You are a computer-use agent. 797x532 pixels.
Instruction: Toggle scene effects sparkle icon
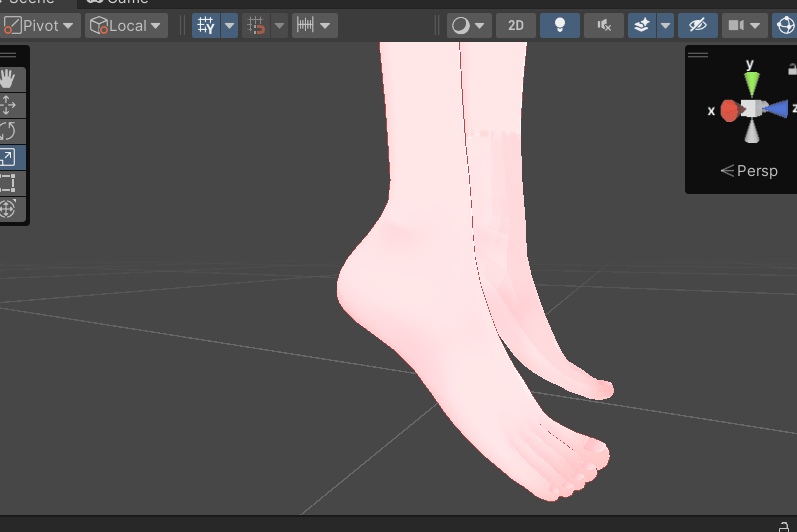[x=642, y=25]
